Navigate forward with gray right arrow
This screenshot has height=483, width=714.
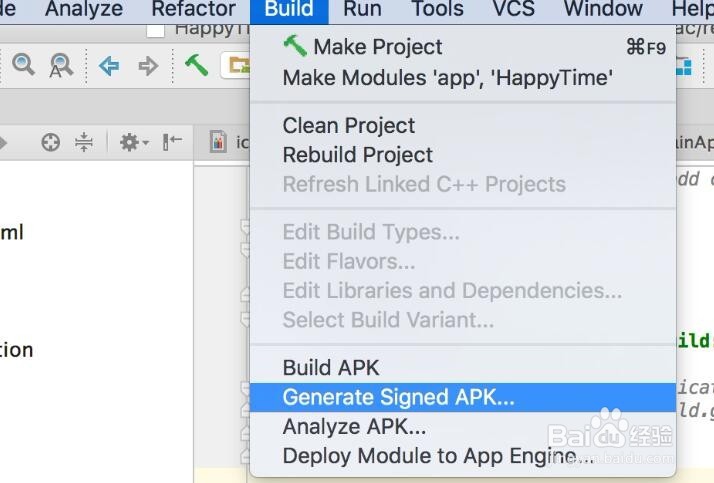148,66
